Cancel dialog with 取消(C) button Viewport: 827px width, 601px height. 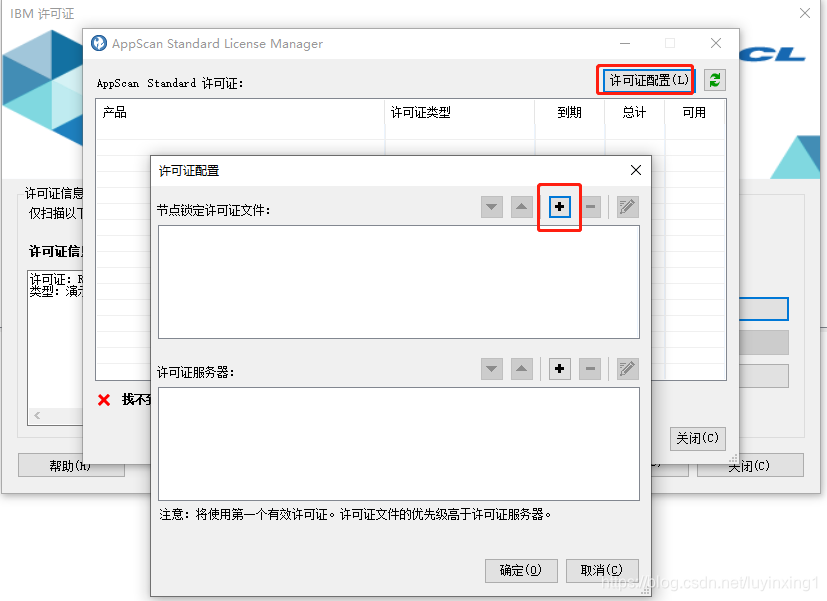click(x=602, y=570)
